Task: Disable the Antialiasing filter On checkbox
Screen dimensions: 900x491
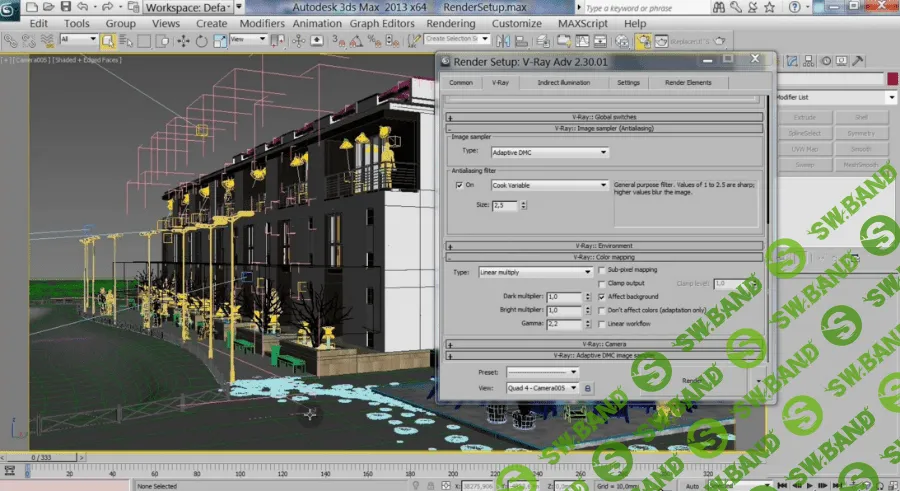Action: coord(459,185)
